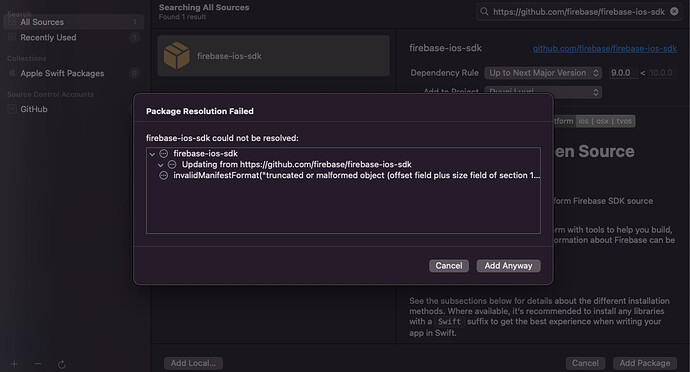
Task: Click the error icon next to 'Updating from'
Action: point(172,164)
